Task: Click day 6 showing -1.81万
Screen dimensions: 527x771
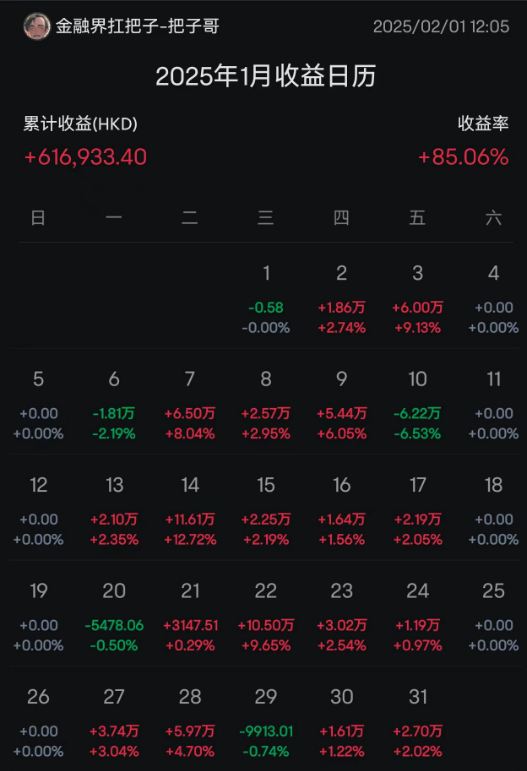Action: pos(114,405)
